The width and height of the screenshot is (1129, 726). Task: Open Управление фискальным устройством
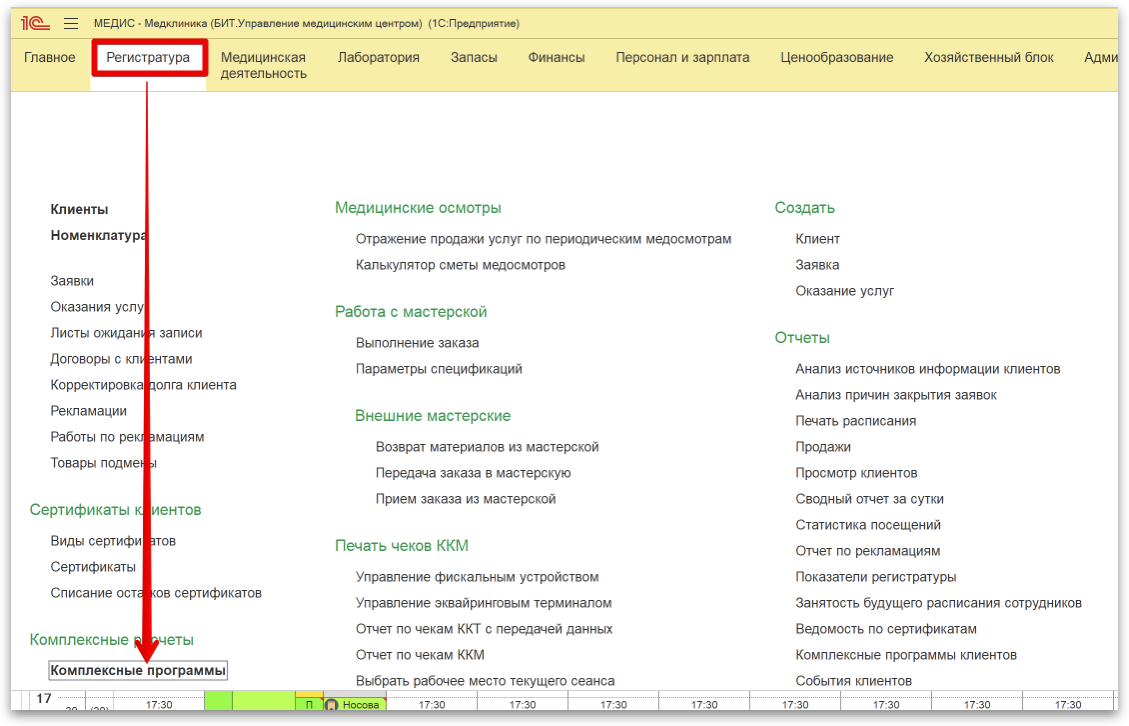click(477, 578)
